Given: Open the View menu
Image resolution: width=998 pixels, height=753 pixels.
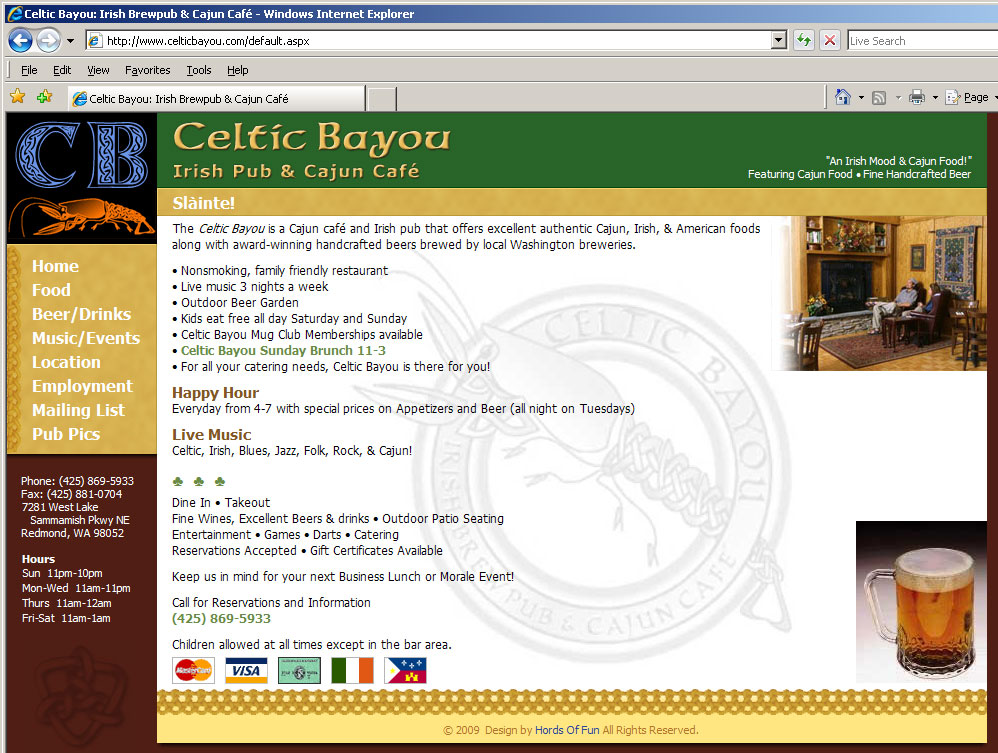Looking at the screenshot, I should point(98,70).
